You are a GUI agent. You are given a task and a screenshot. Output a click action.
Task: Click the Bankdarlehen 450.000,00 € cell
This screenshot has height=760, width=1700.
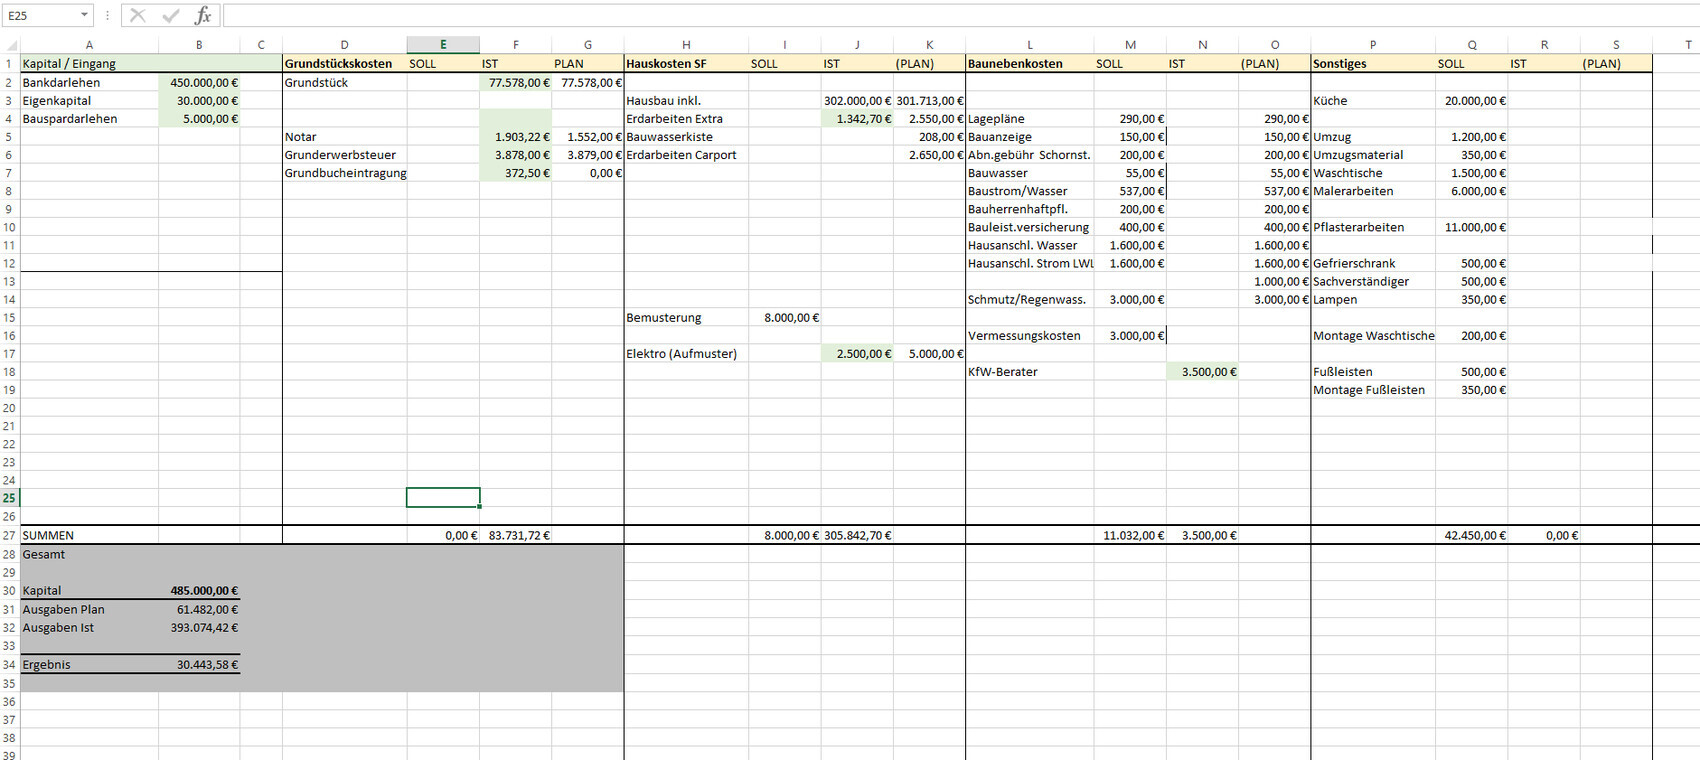[x=199, y=83]
